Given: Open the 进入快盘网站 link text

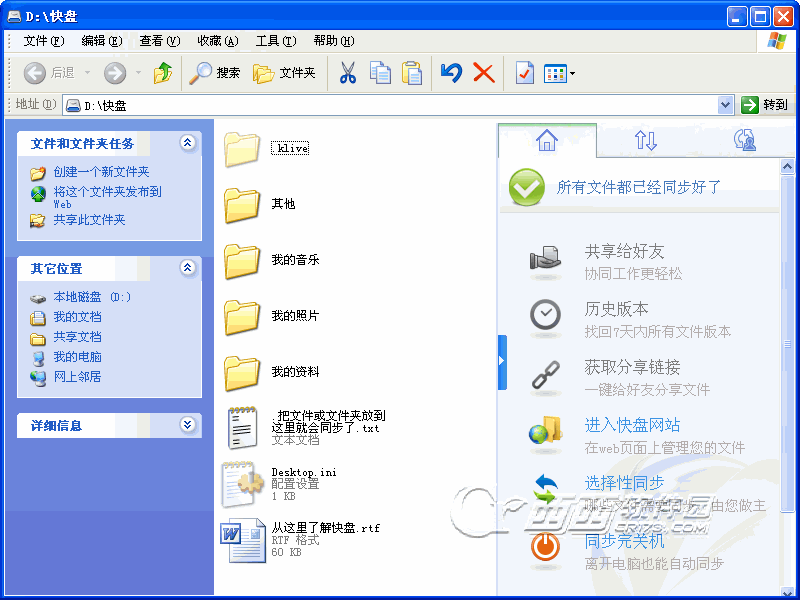Looking at the screenshot, I should [632, 424].
